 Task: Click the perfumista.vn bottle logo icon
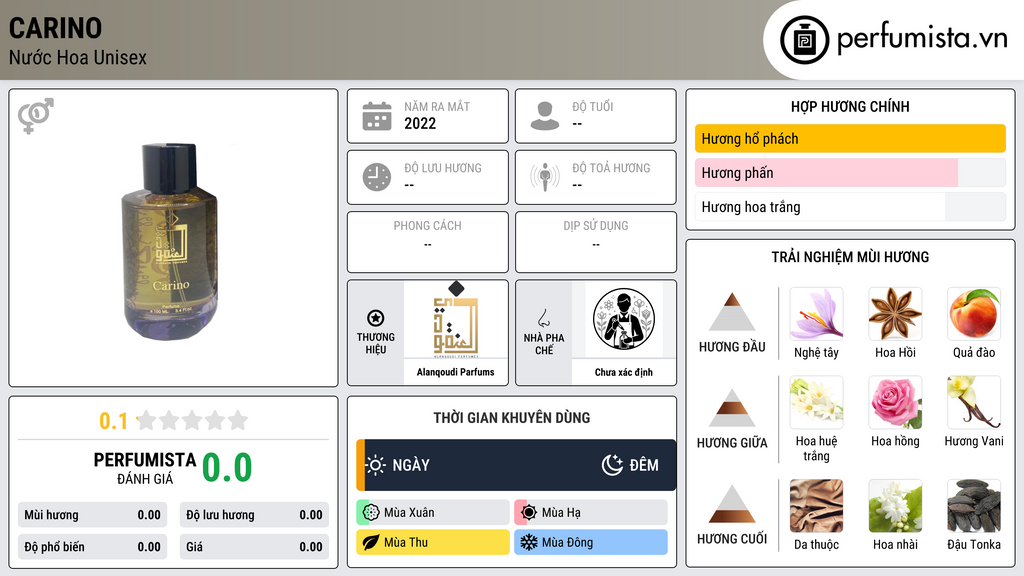(x=804, y=40)
